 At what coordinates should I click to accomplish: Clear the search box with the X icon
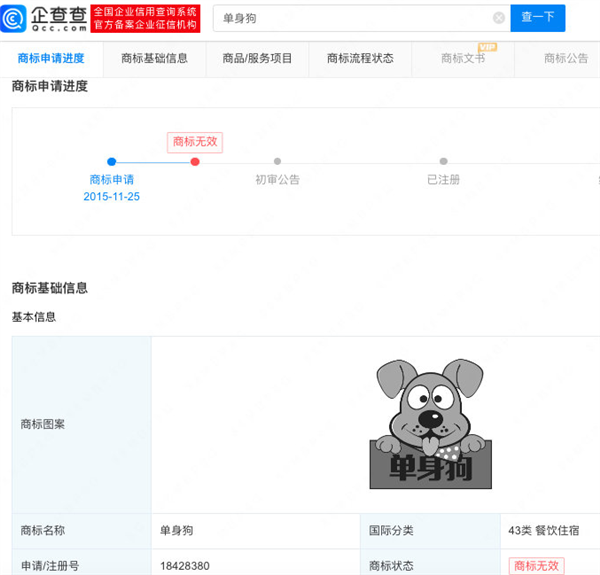click(498, 18)
